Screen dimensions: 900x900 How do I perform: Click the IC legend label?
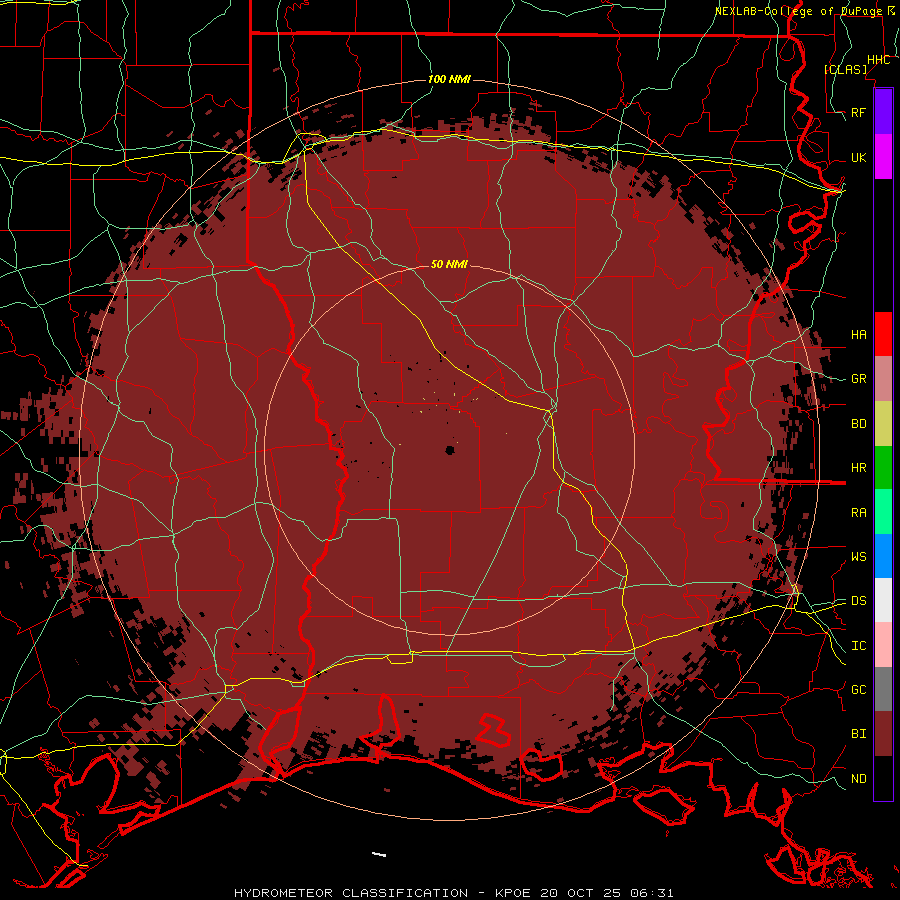coord(859,646)
